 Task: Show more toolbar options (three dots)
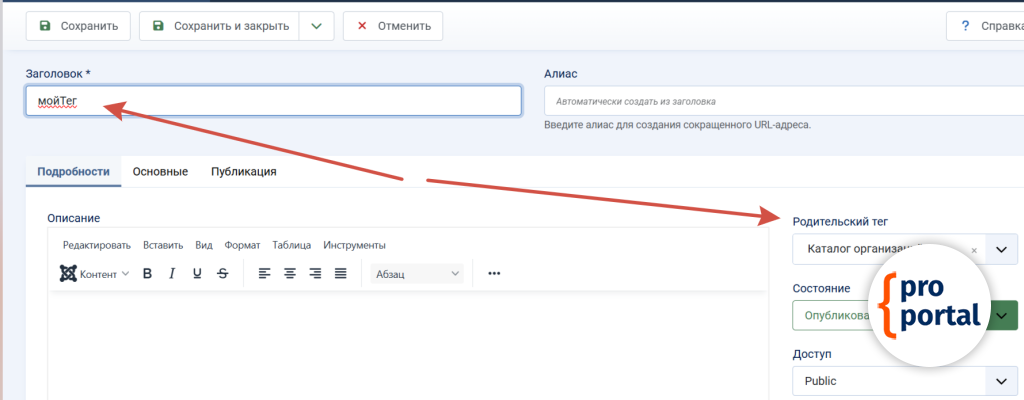(494, 274)
